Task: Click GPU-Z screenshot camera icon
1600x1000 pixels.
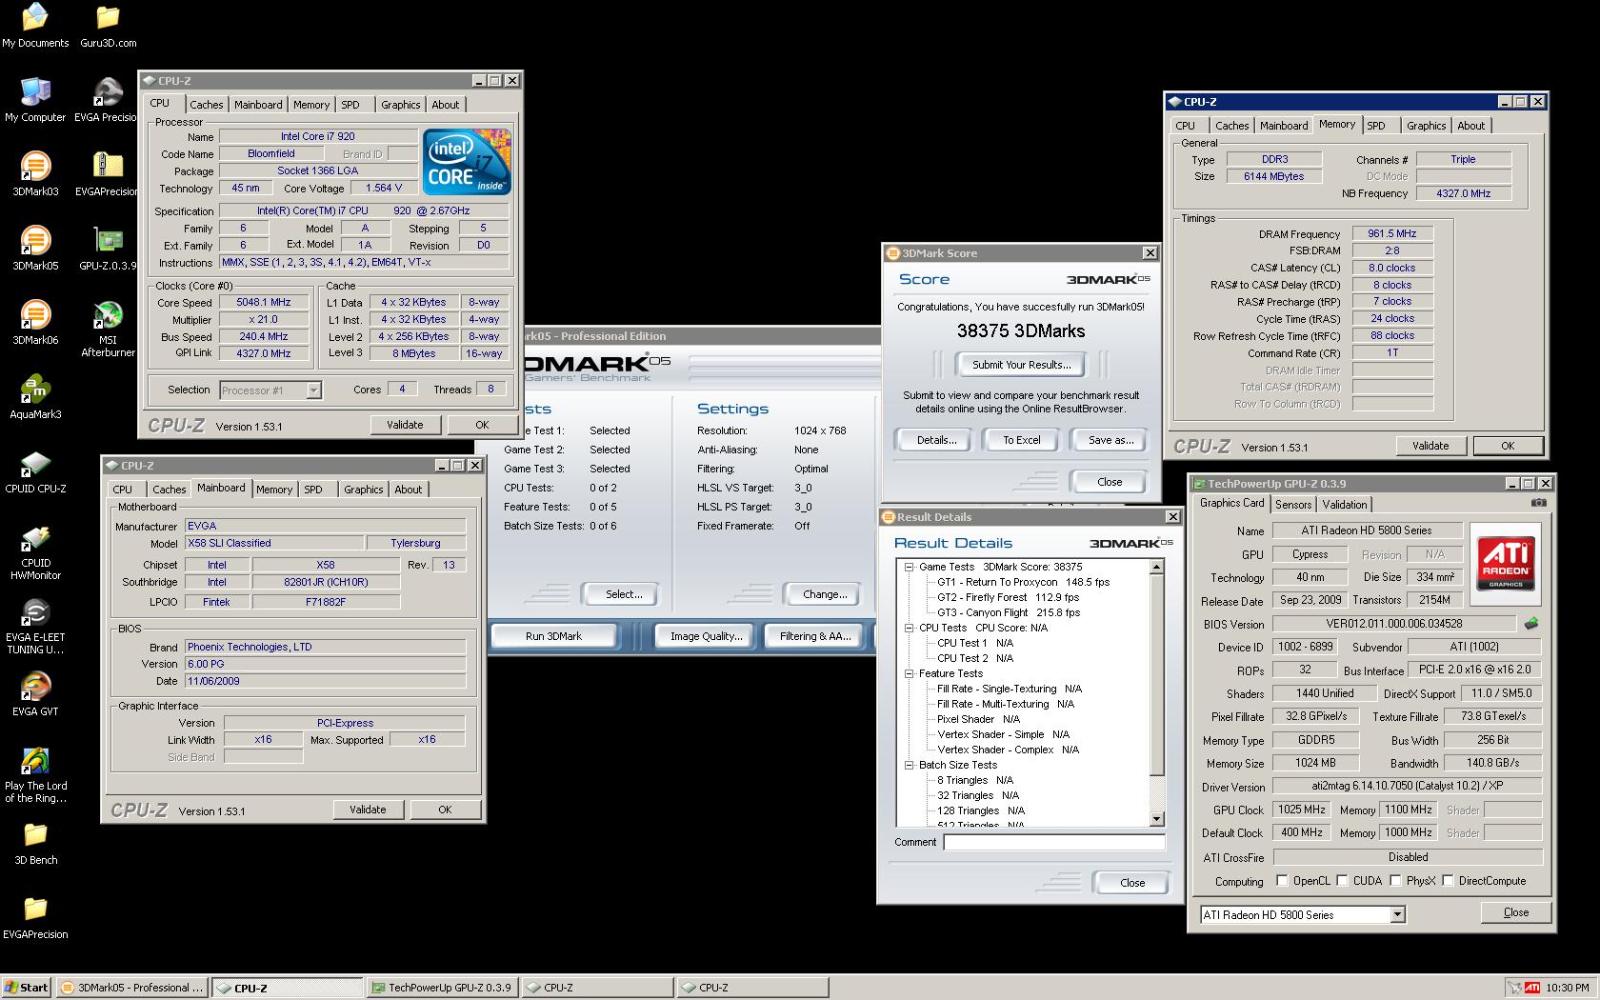Action: (1538, 503)
